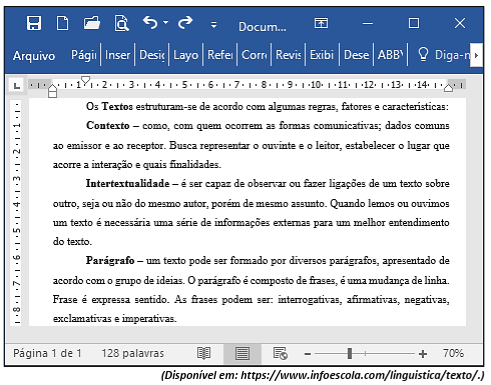Screen dimensions: 491x385
Task: Switch to the Inserir tab
Action: [117, 55]
